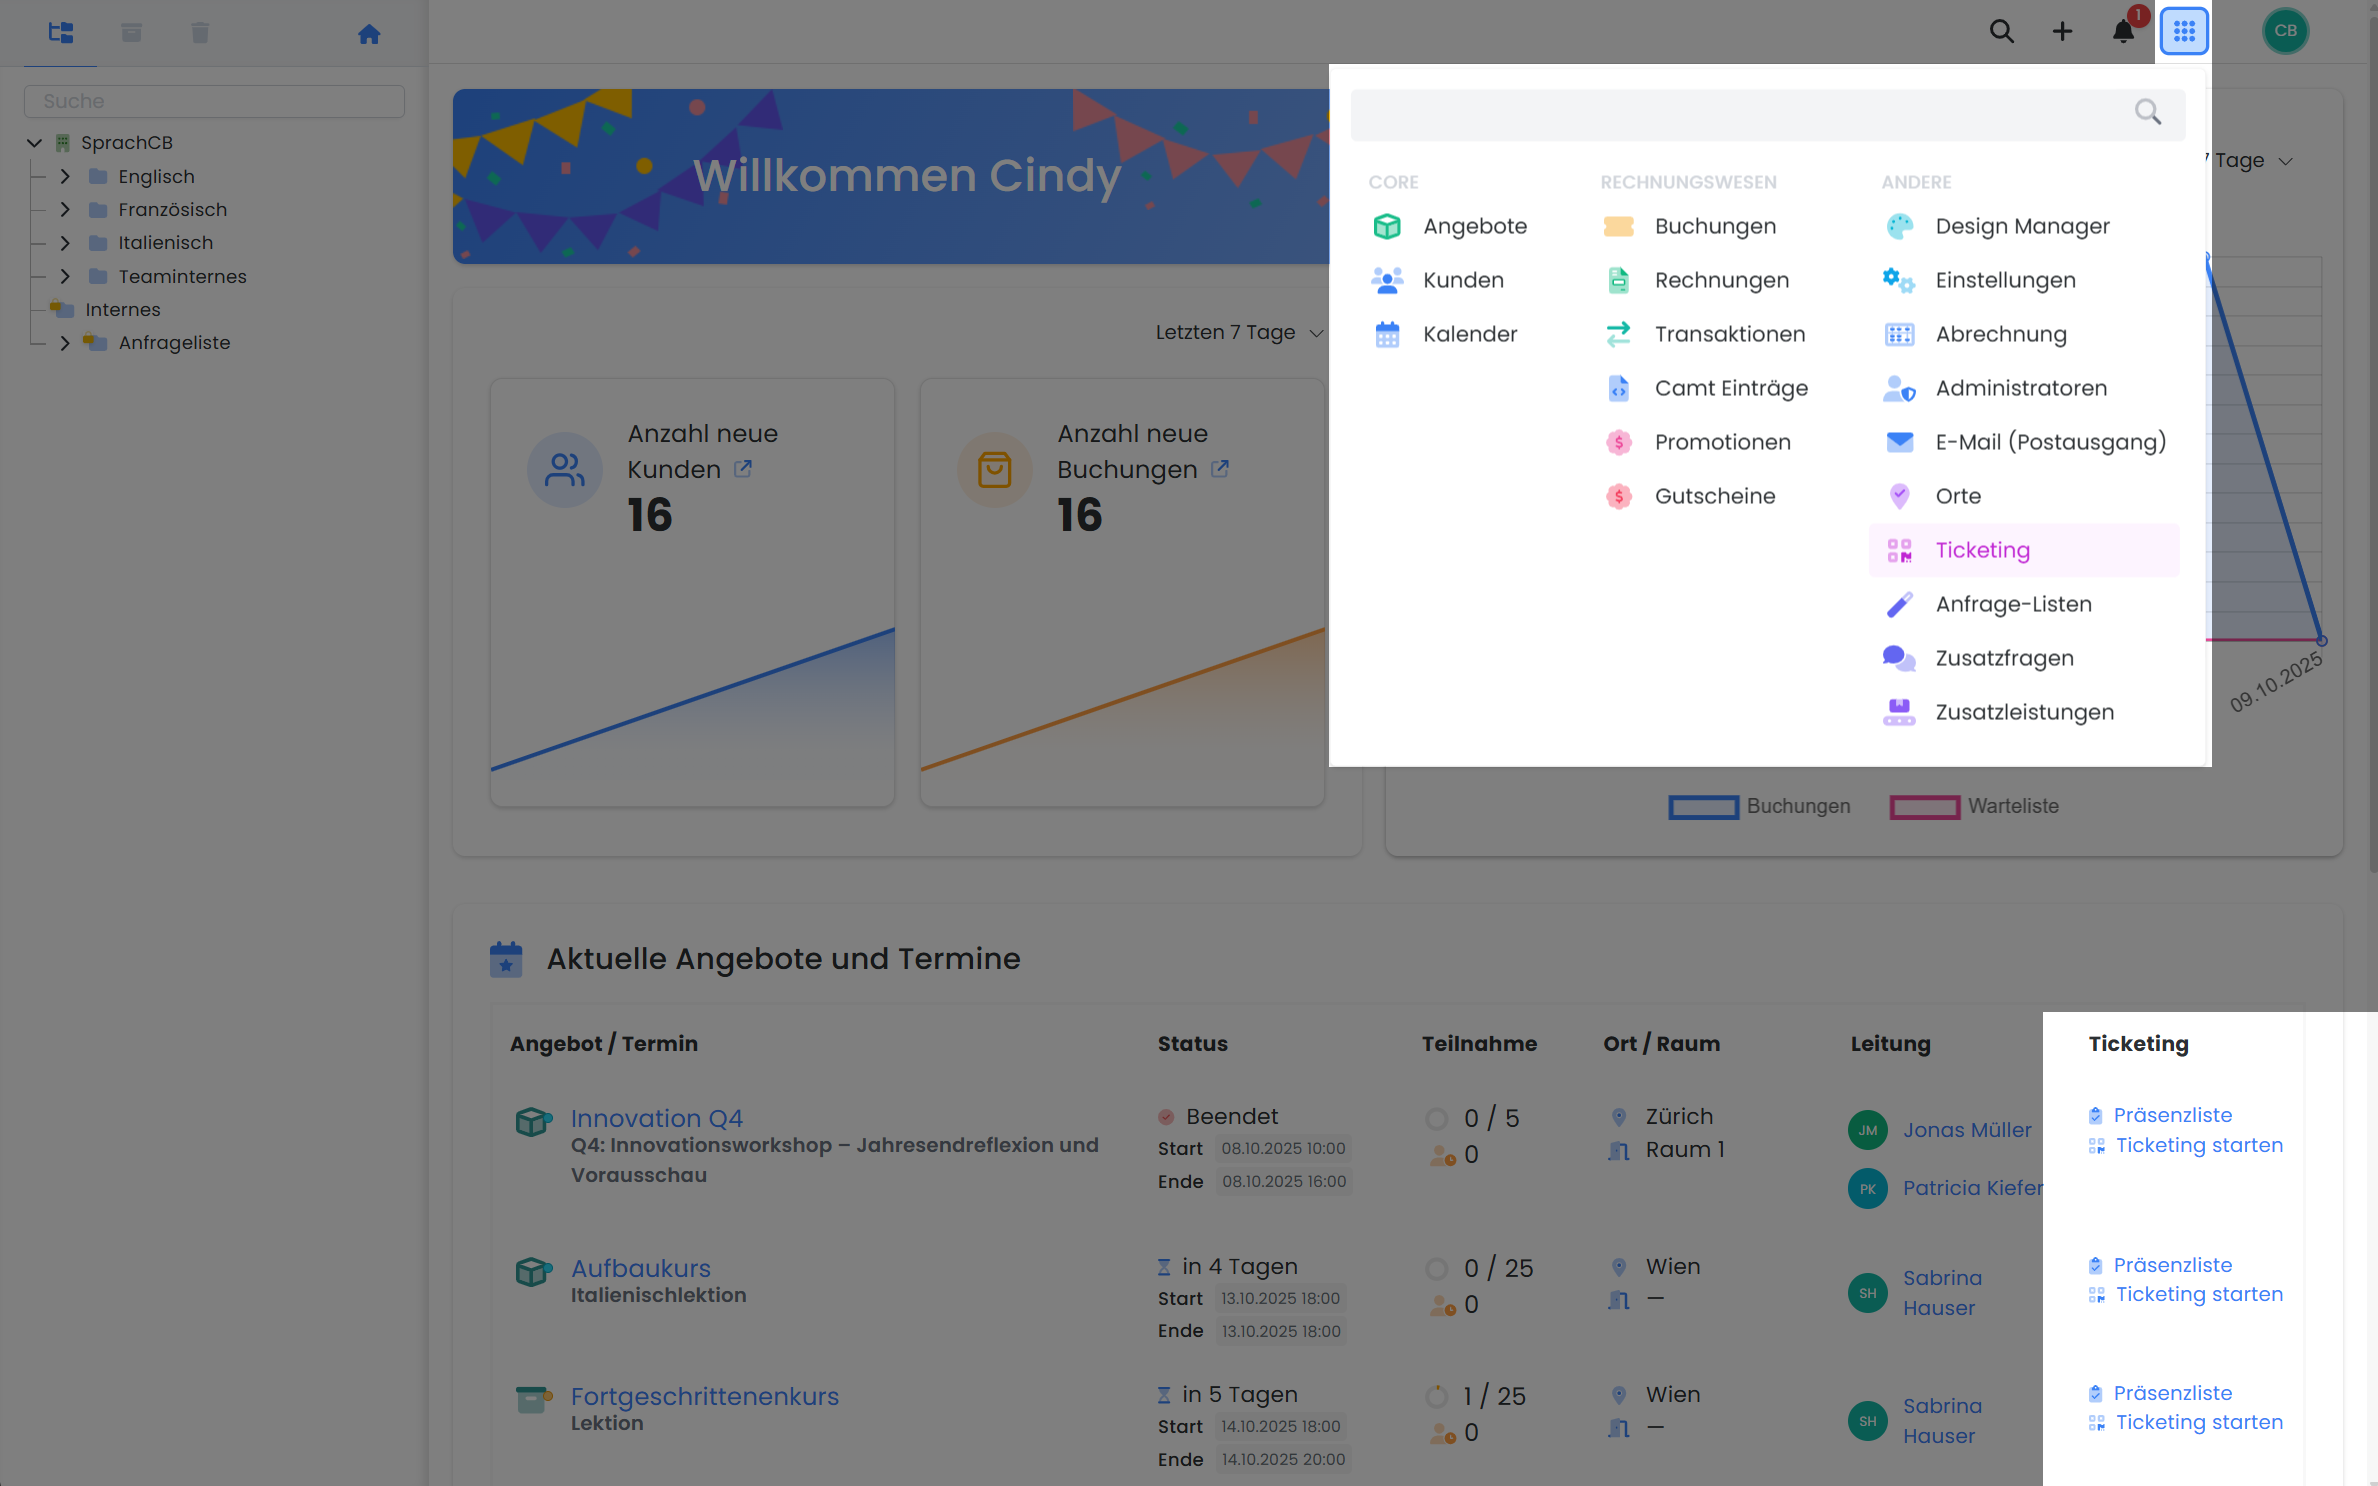This screenshot has height=1486, width=2378.
Task: Click the plus icon in the top bar
Action: [2062, 31]
